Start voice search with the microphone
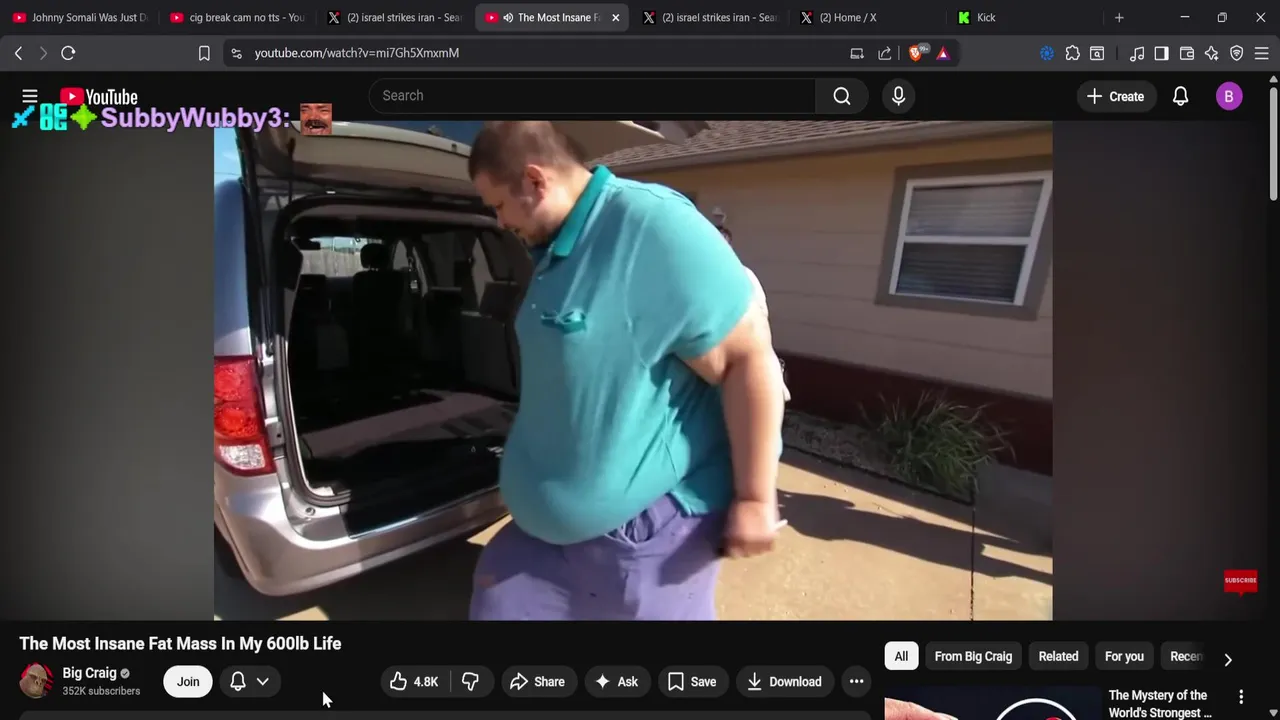Image resolution: width=1280 pixels, height=720 pixels. point(898,96)
